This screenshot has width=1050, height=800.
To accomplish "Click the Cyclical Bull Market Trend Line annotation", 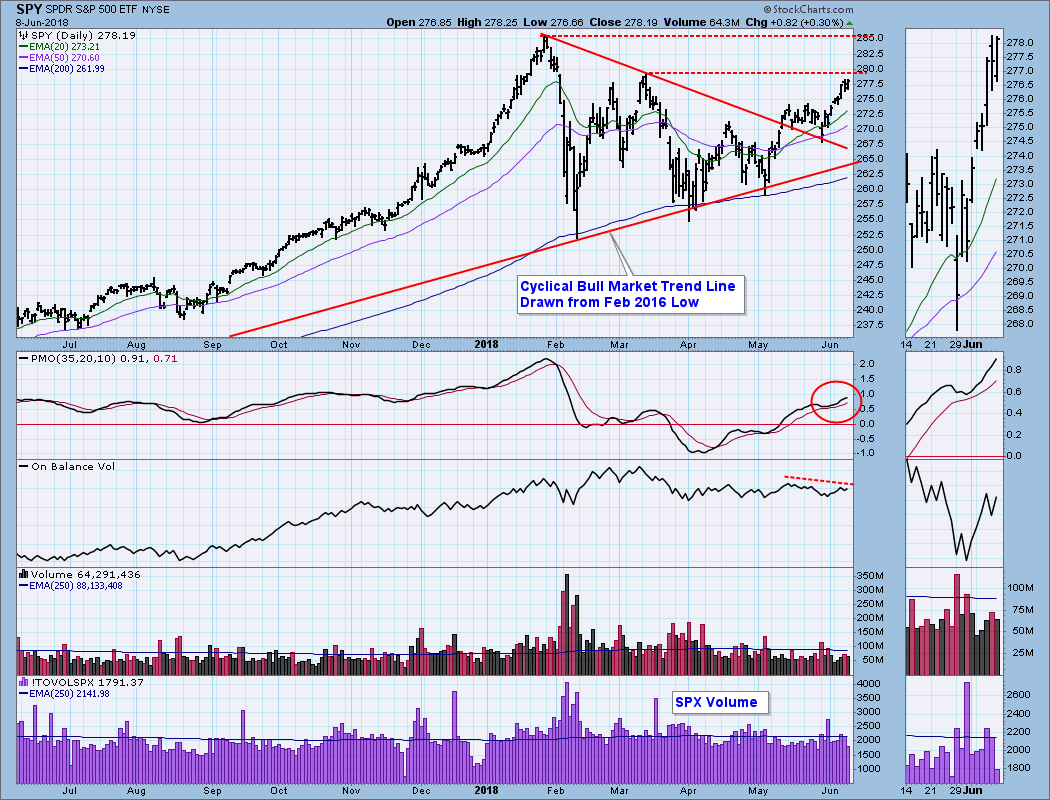I will [x=630, y=295].
